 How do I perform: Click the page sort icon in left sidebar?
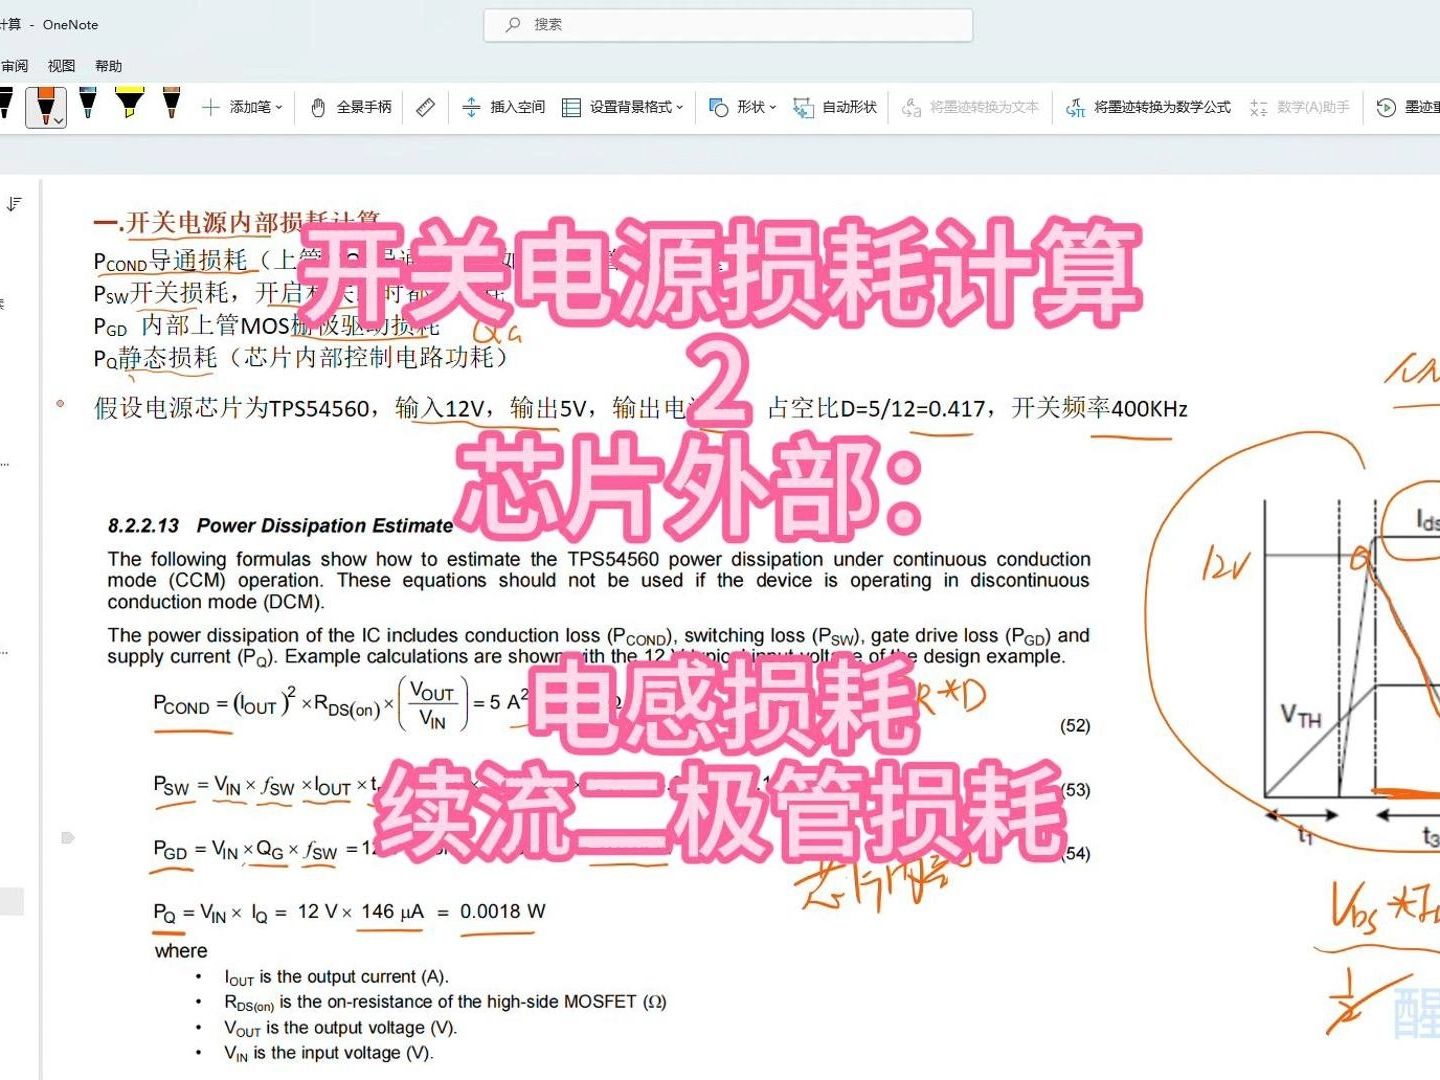click(x=13, y=204)
